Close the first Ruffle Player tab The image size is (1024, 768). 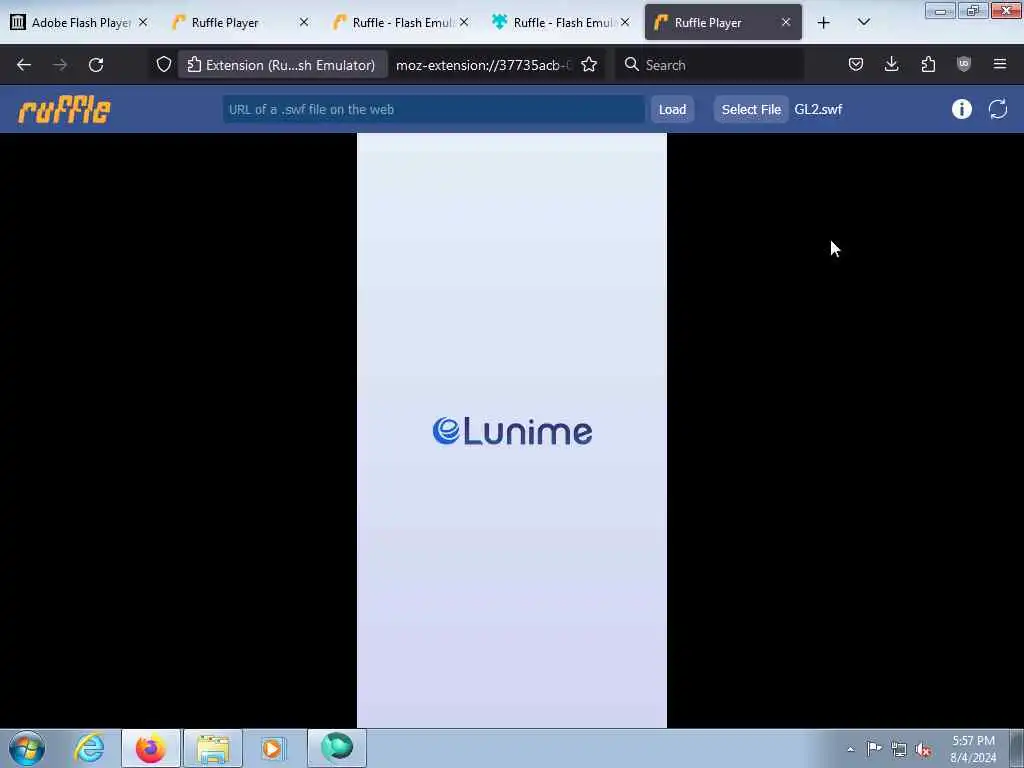(304, 22)
